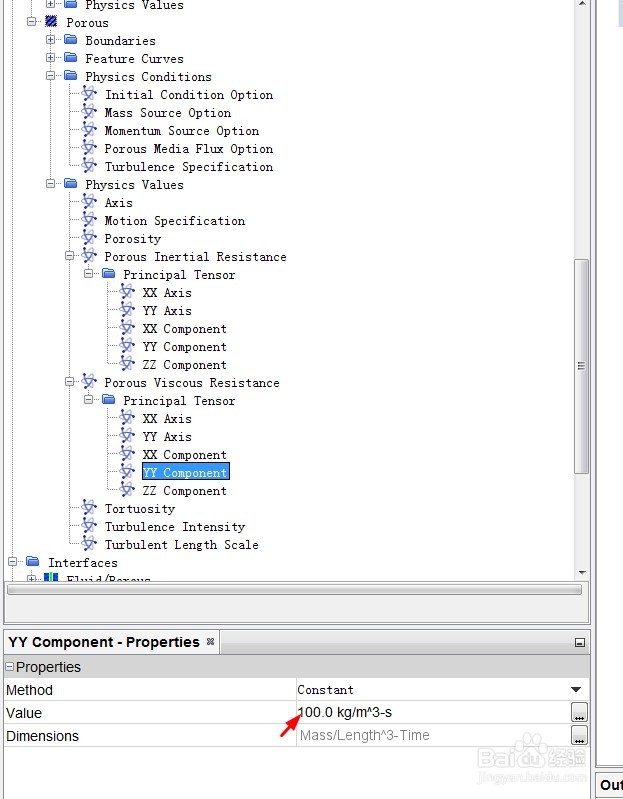This screenshot has width=623, height=799.
Task: Select XX Axis under Porous Viscous Resistance
Action: [x=167, y=419]
